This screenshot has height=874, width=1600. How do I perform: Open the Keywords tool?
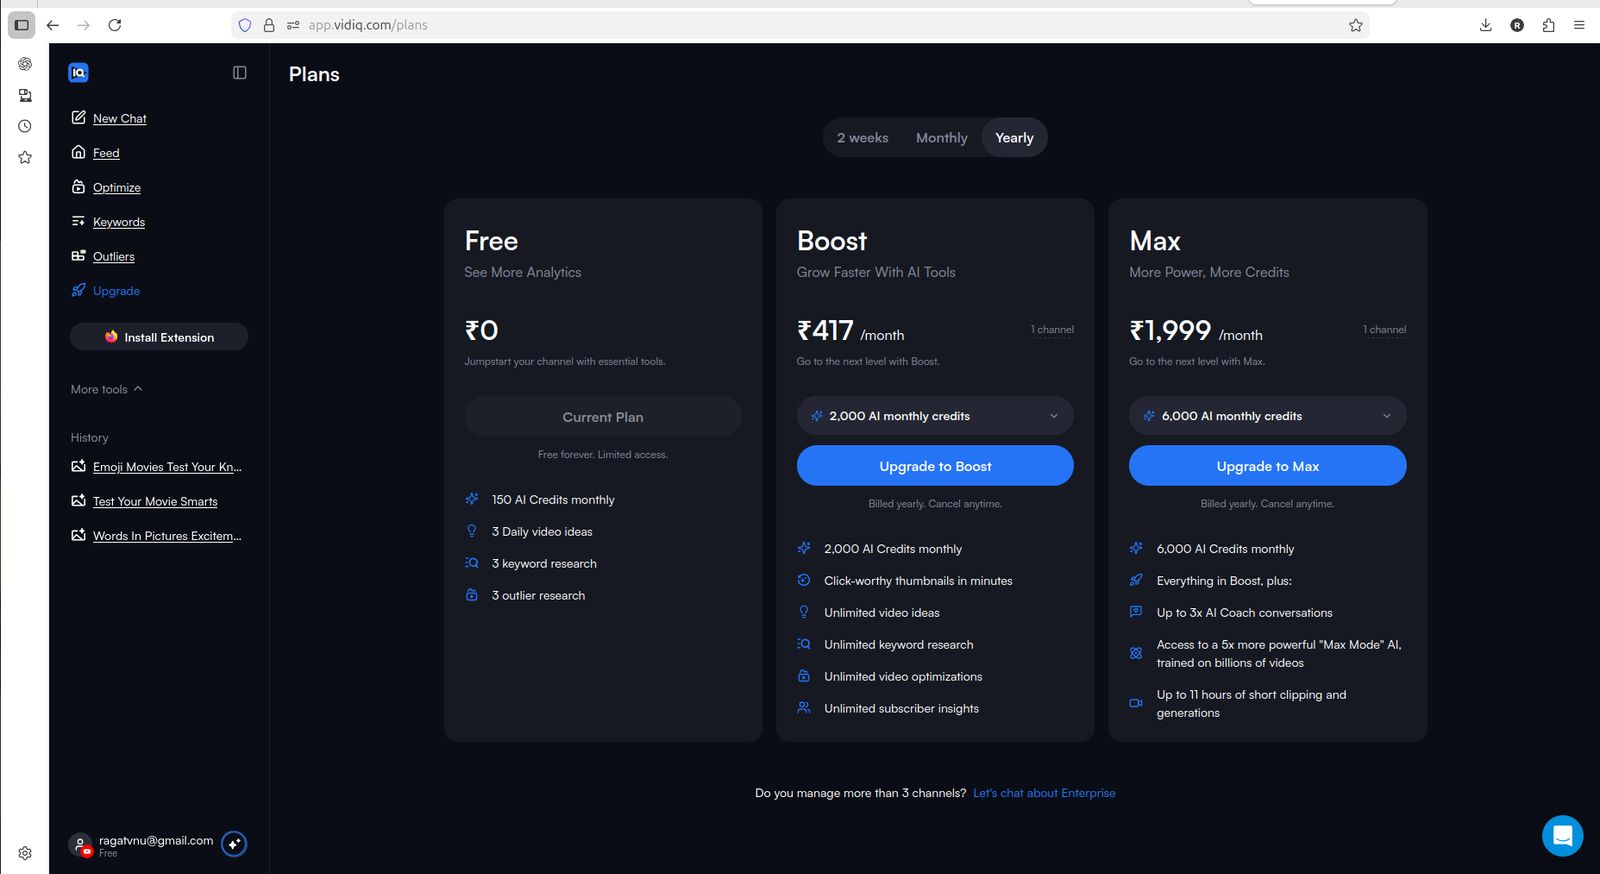click(118, 222)
